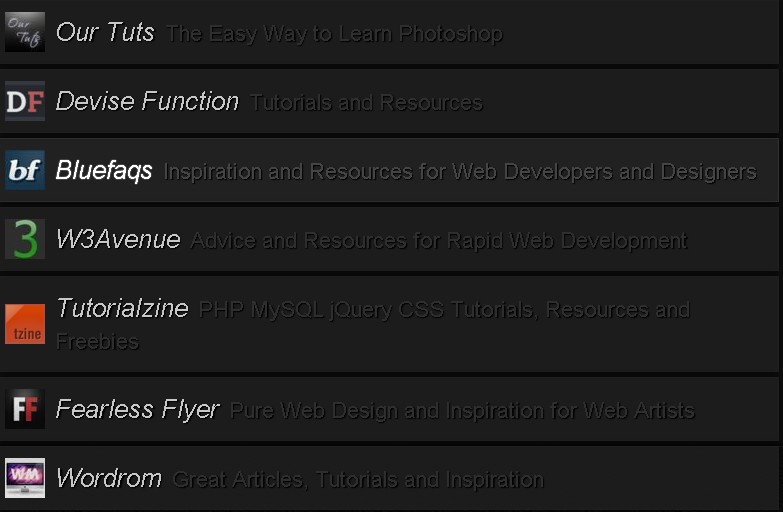Image resolution: width=783 pixels, height=512 pixels.
Task: Click "Advice and Resources for Rapid Web Development"
Action: (x=438, y=241)
